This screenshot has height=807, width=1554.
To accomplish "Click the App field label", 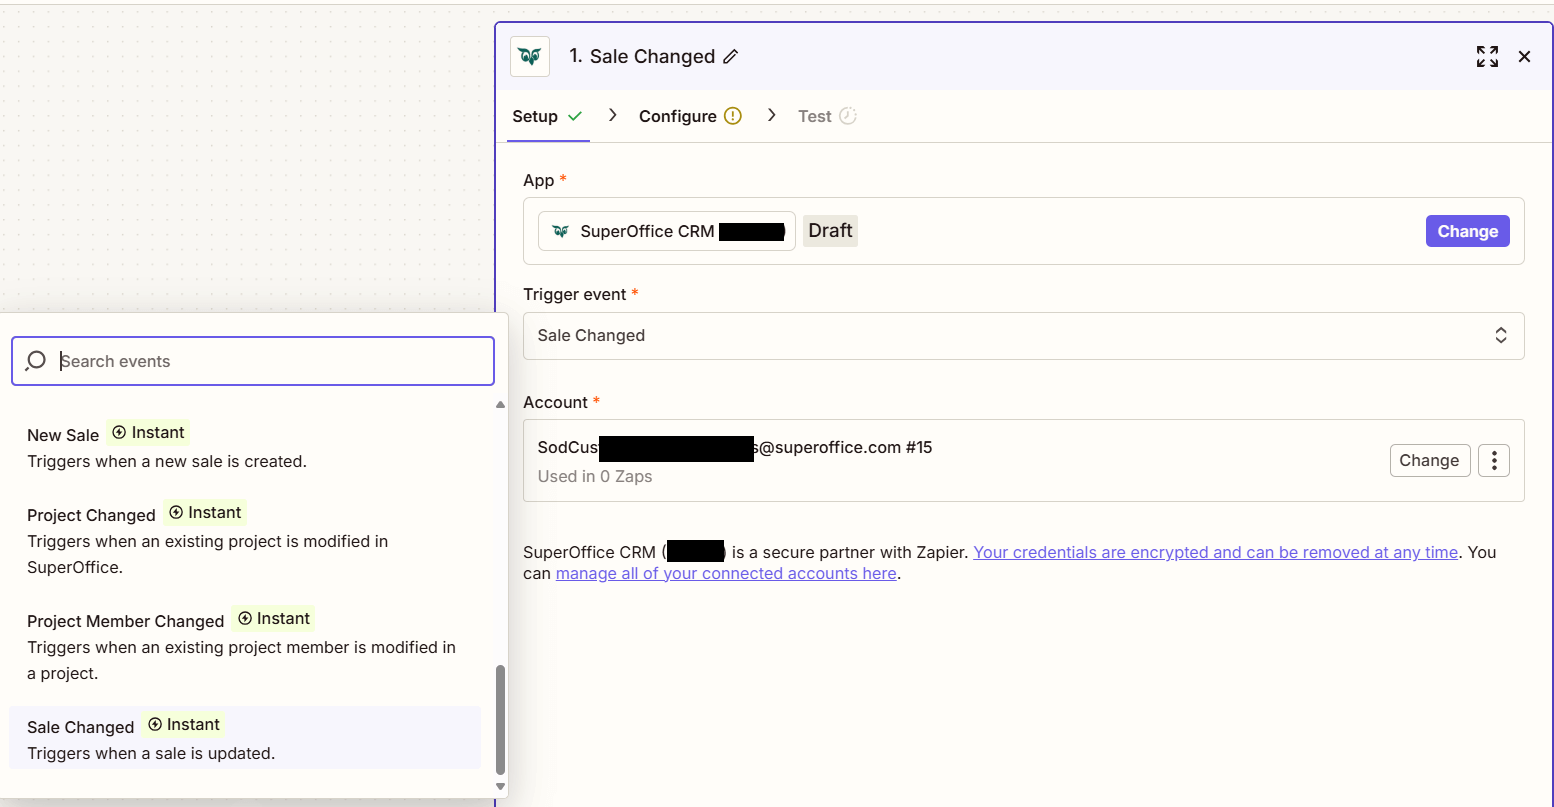I will [539, 180].
